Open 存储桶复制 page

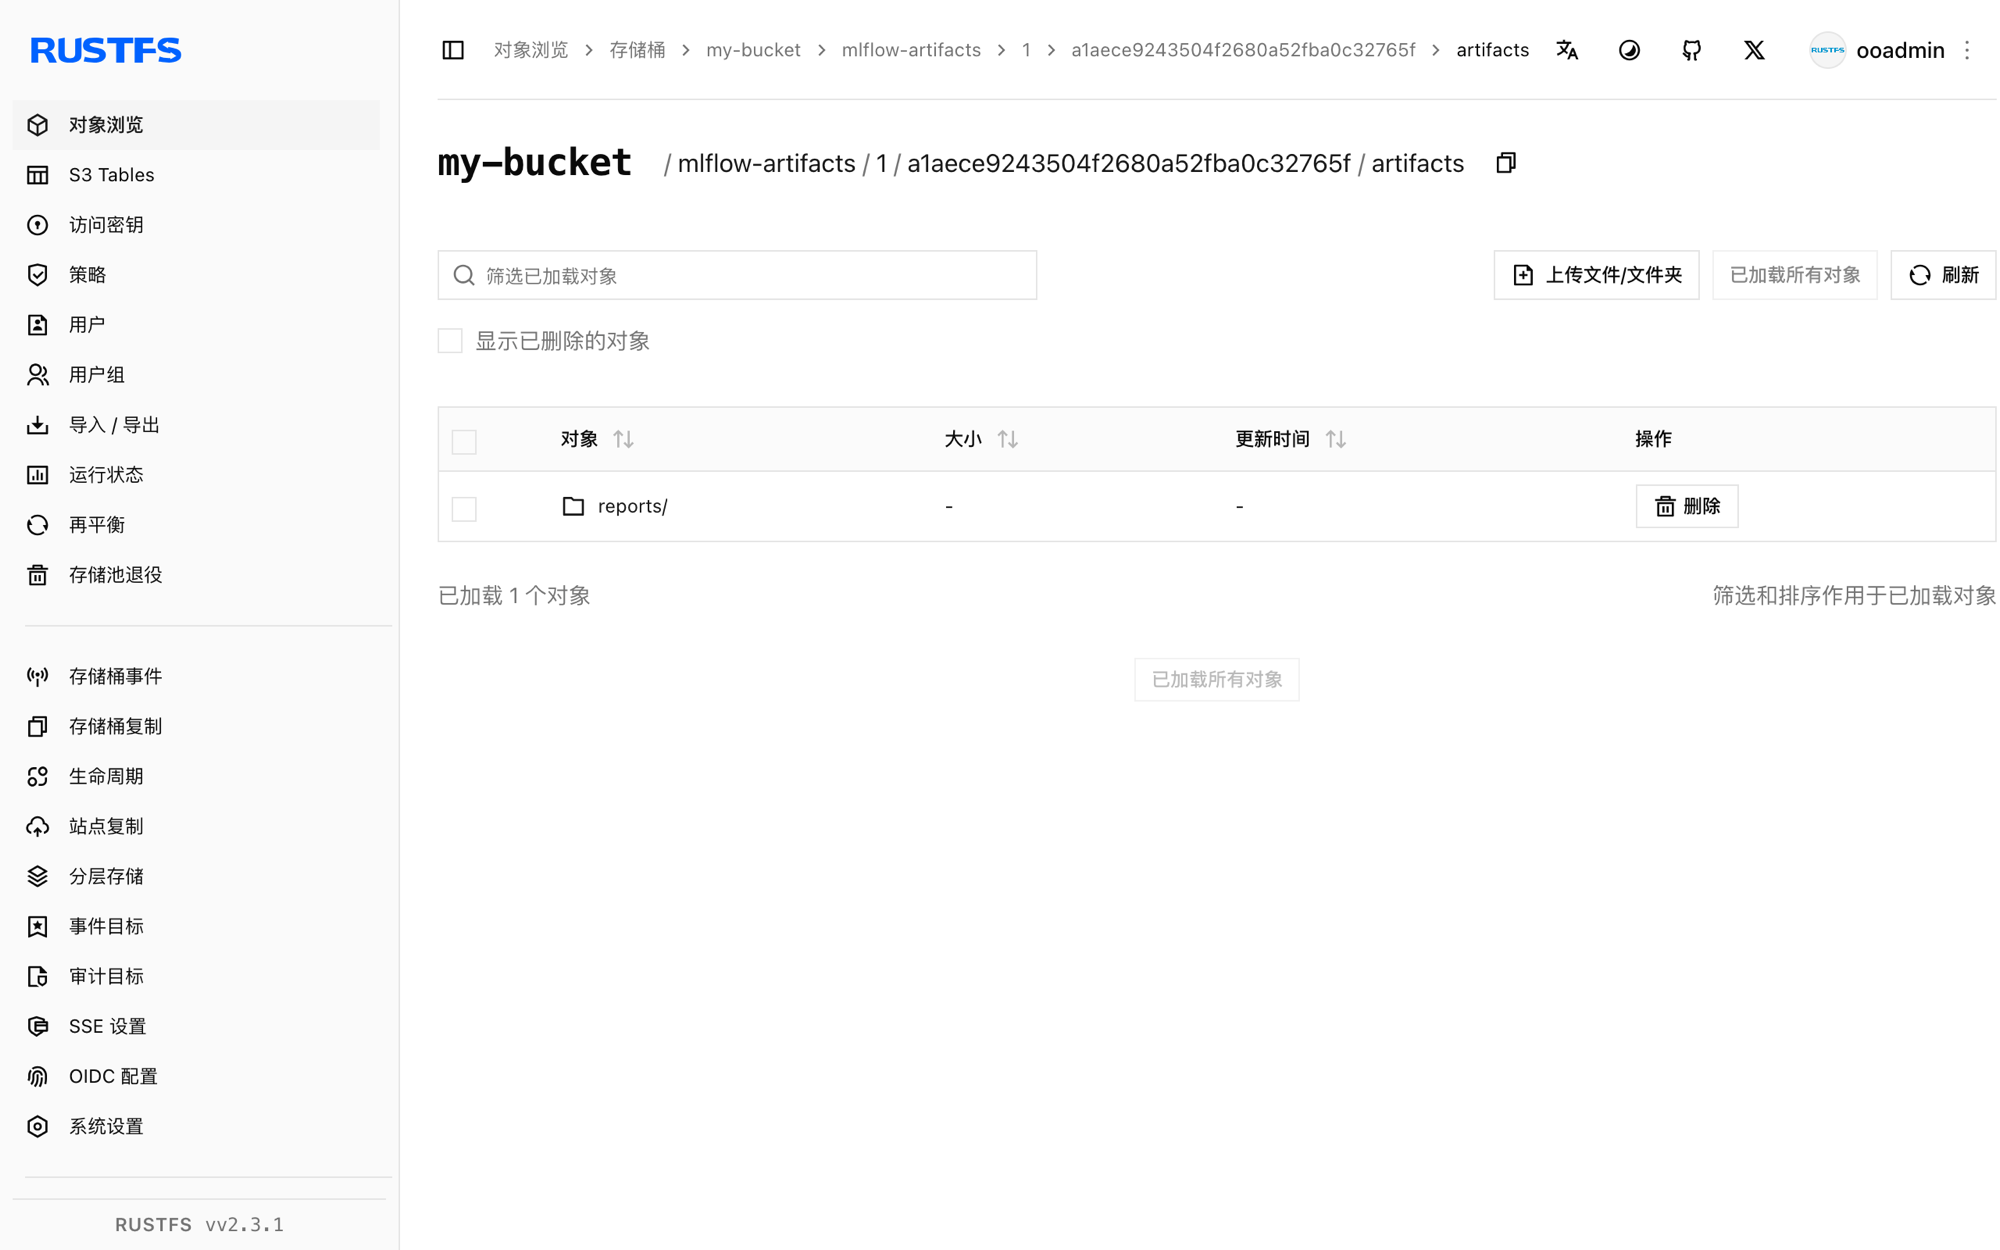(x=196, y=727)
